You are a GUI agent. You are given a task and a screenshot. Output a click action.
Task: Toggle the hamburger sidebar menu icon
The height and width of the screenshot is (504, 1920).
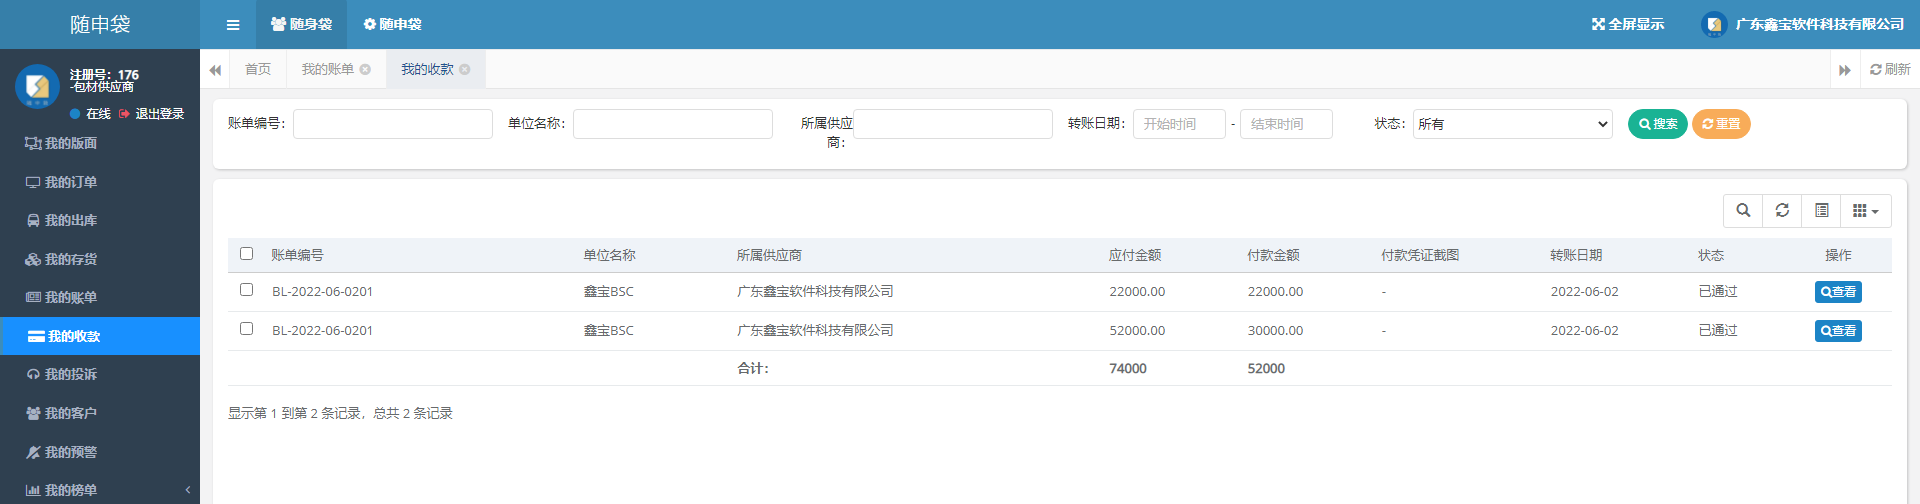[x=233, y=25]
